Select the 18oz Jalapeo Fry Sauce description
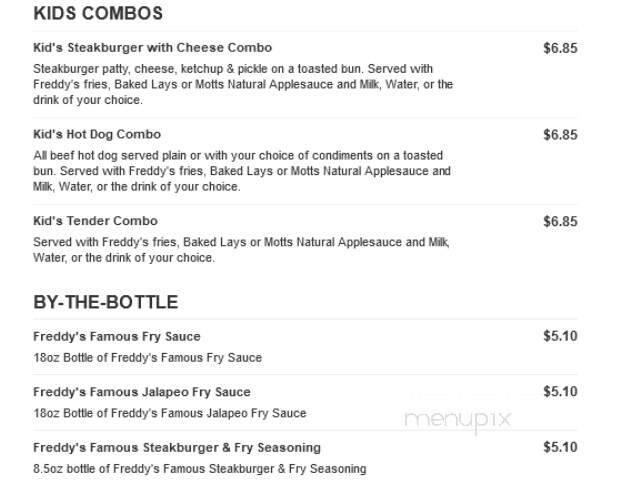 click(170, 413)
